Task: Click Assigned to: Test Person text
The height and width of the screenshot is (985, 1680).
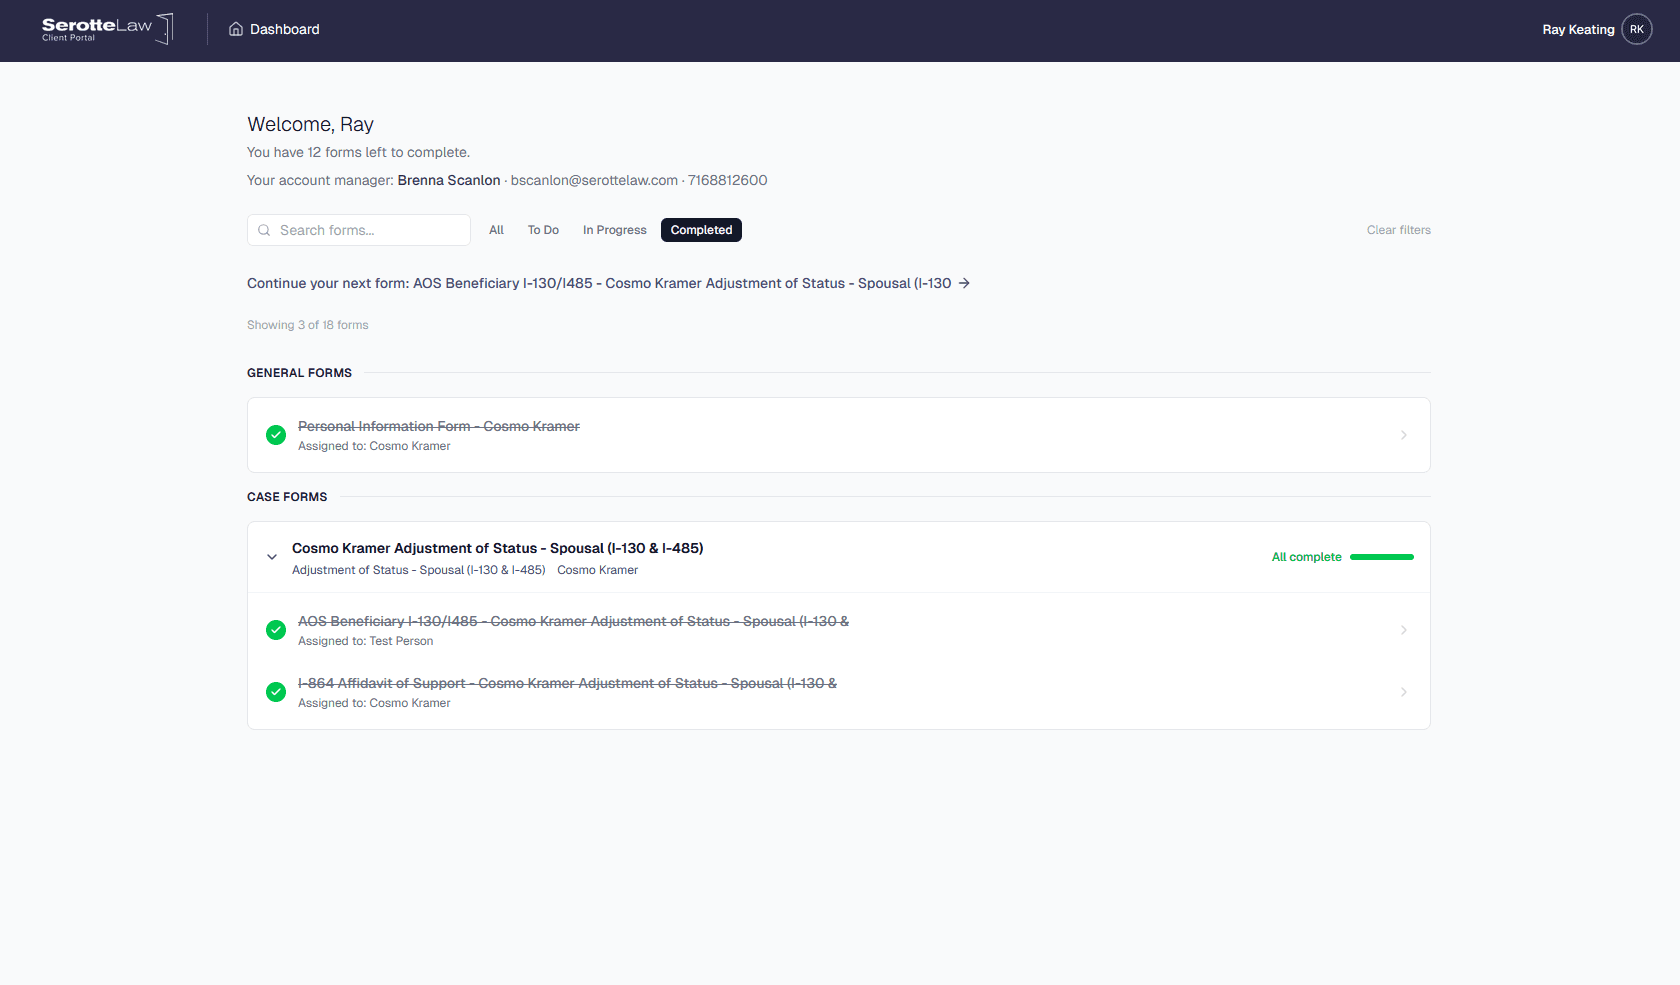Action: click(366, 641)
